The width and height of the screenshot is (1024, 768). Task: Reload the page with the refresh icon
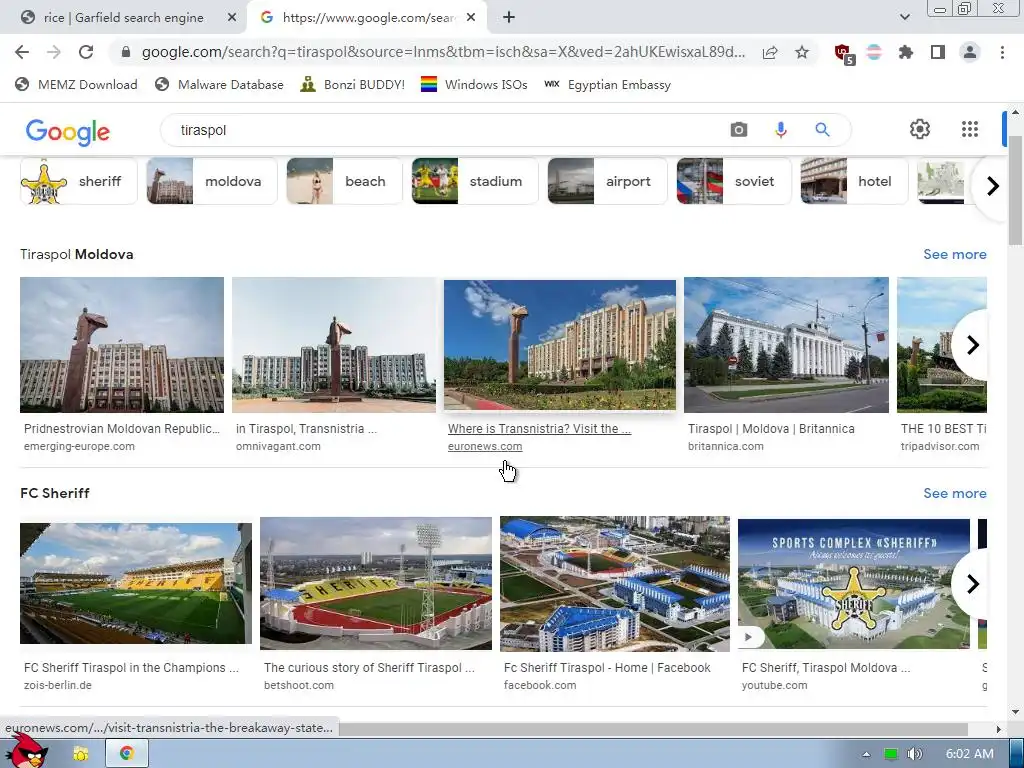86,52
